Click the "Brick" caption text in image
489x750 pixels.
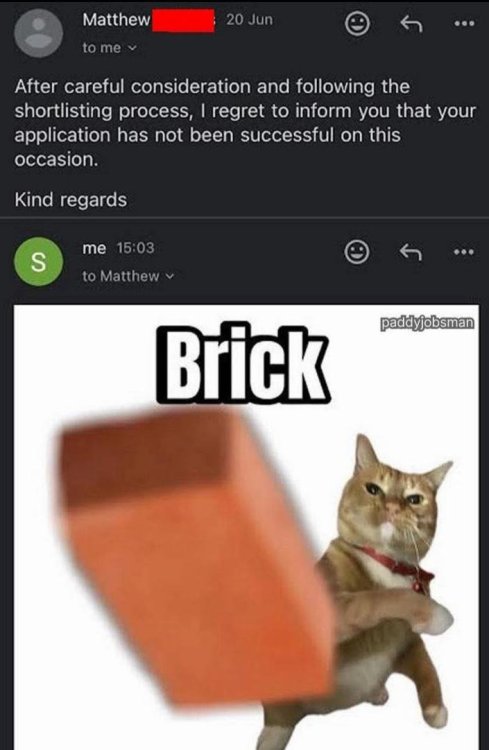tap(243, 364)
